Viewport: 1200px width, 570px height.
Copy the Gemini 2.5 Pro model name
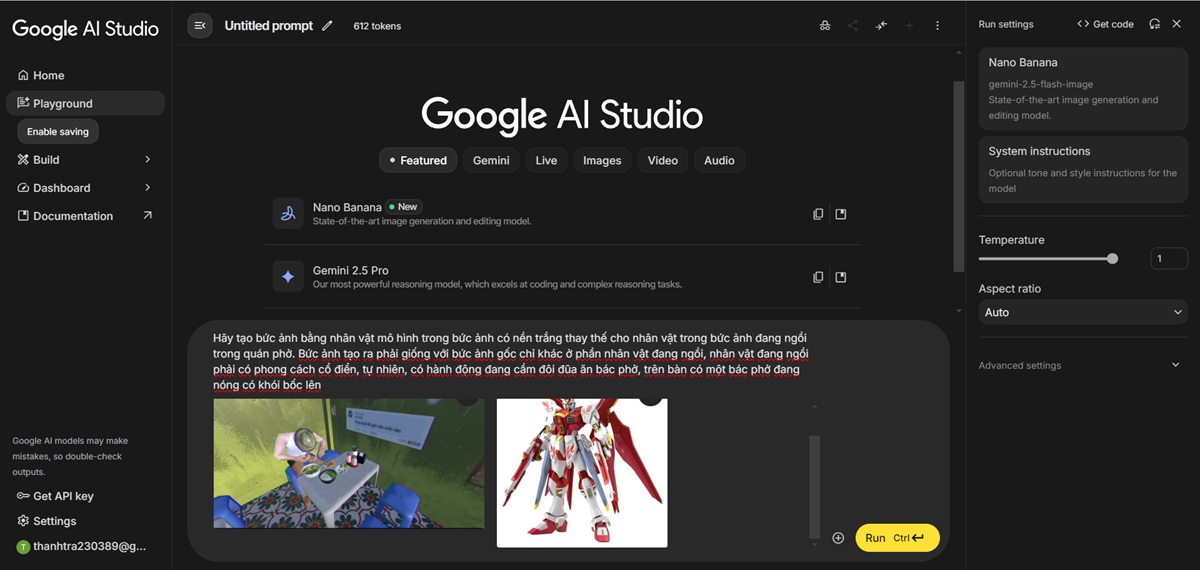click(x=818, y=277)
